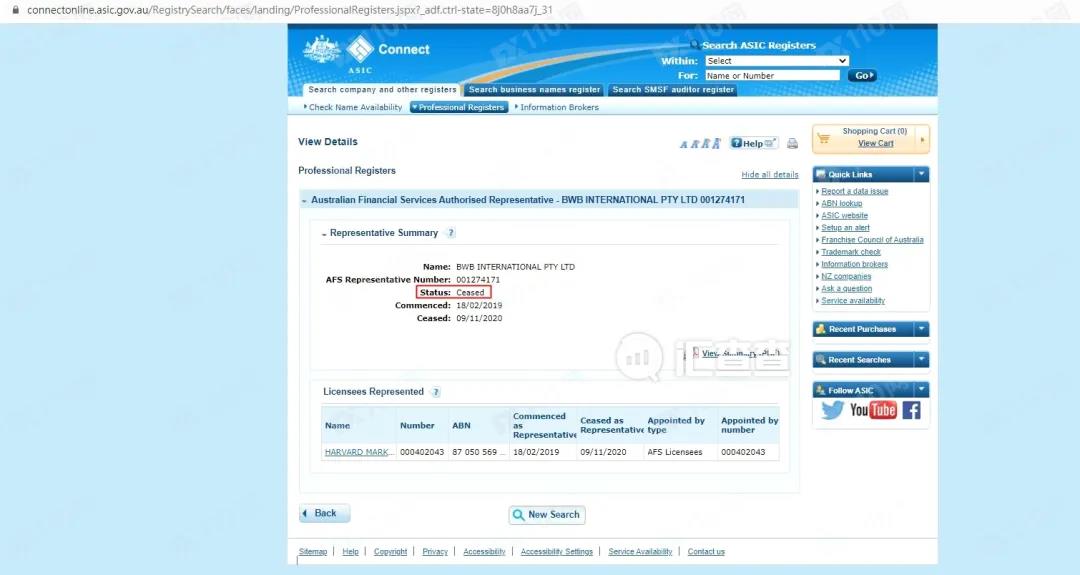Click the Ceased as Representative column header

click(x=610, y=426)
